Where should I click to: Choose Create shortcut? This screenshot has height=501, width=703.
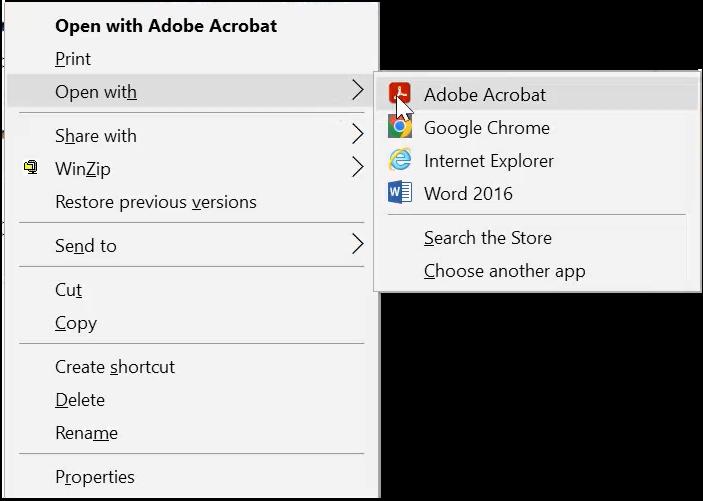tap(115, 367)
